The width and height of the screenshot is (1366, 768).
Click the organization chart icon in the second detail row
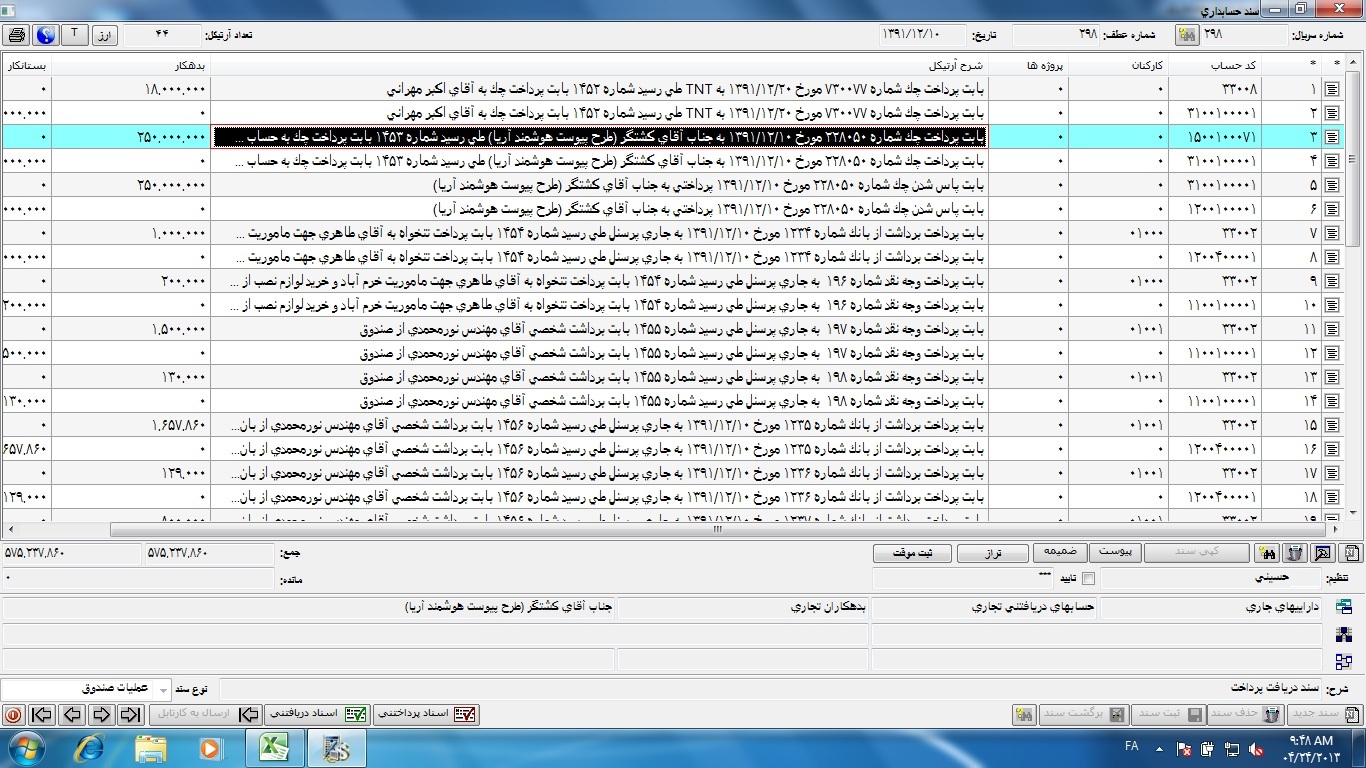(x=1343, y=634)
